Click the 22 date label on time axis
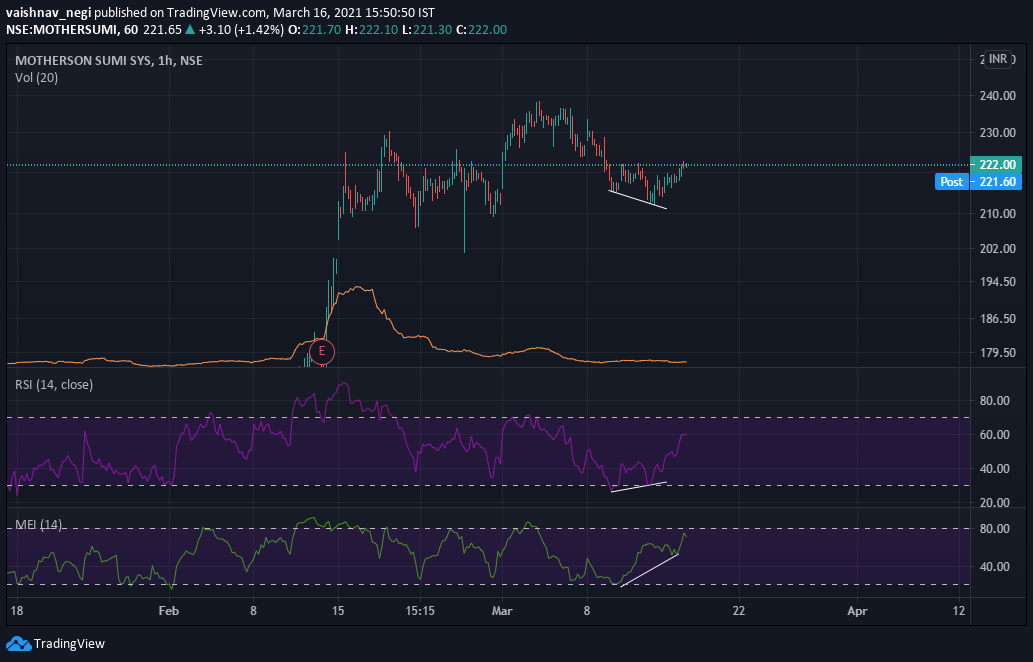The height and width of the screenshot is (662, 1033). [x=739, y=611]
